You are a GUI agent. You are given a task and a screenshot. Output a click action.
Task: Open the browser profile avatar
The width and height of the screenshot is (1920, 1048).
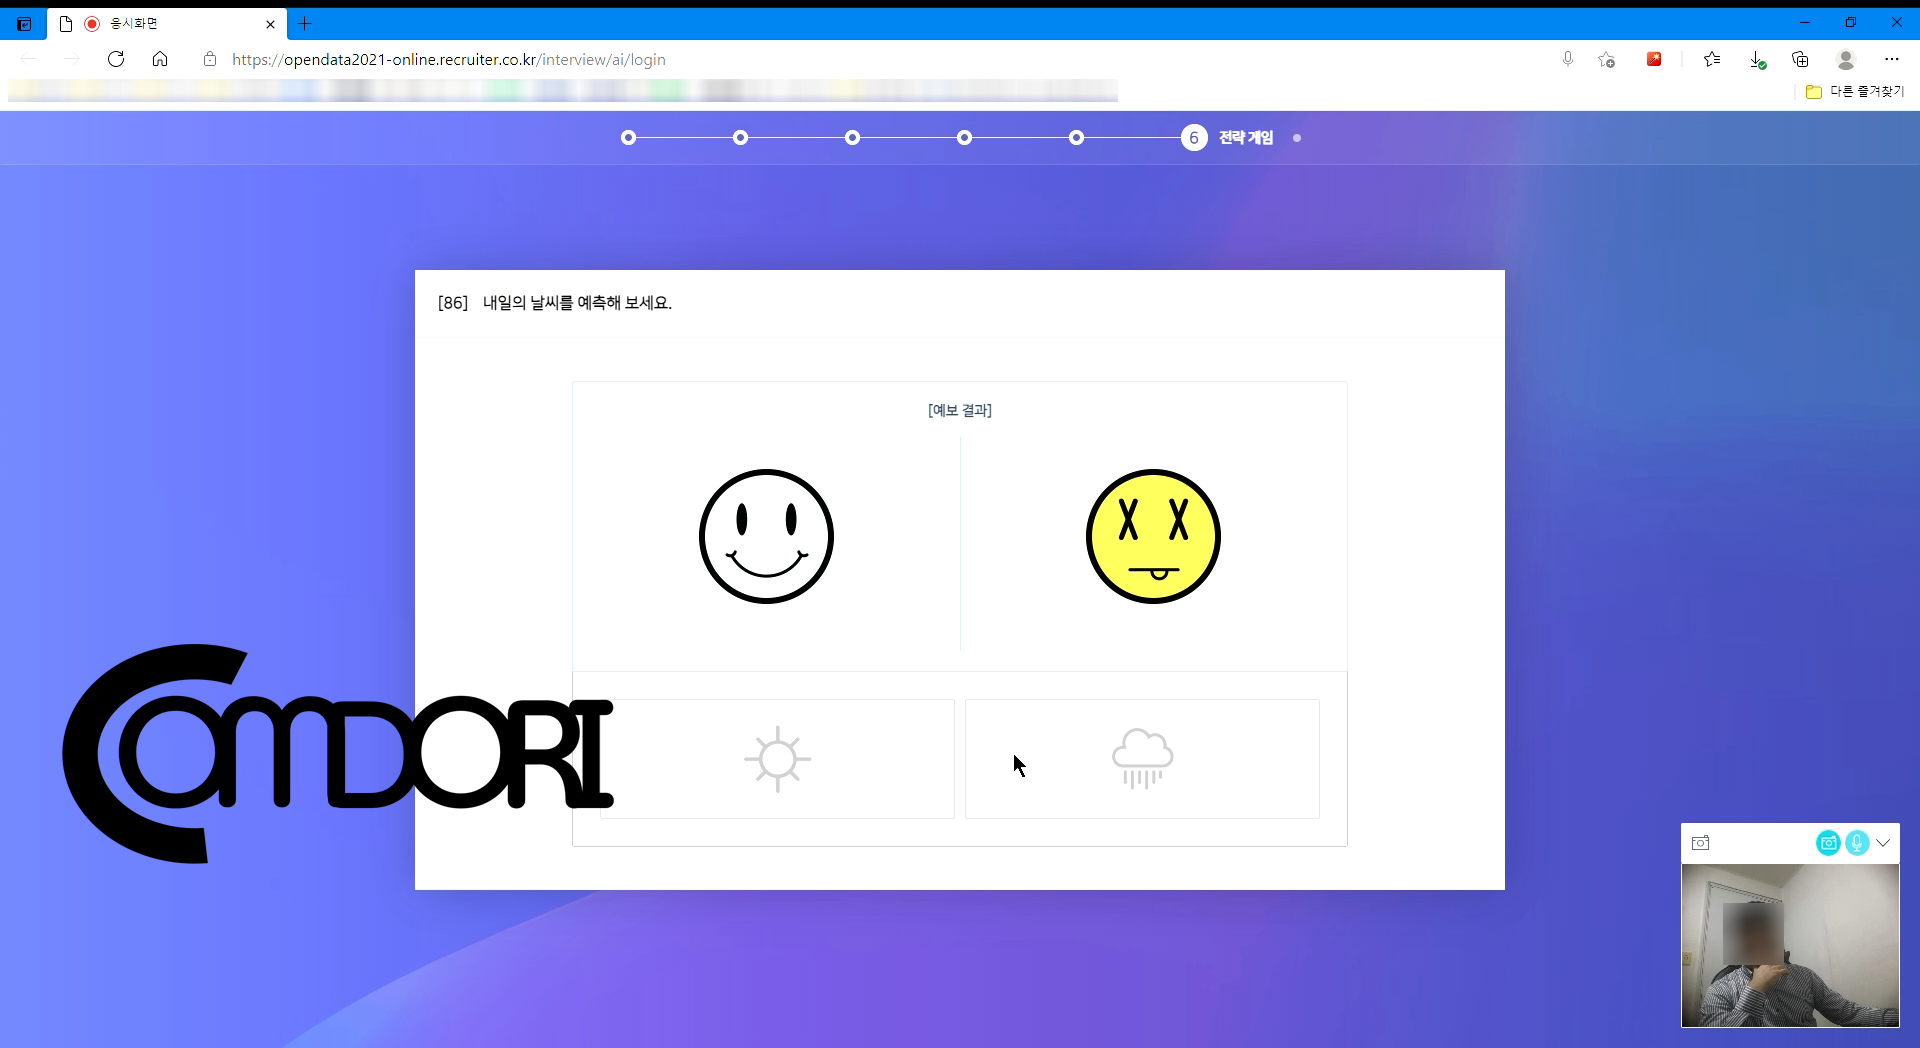[1846, 59]
